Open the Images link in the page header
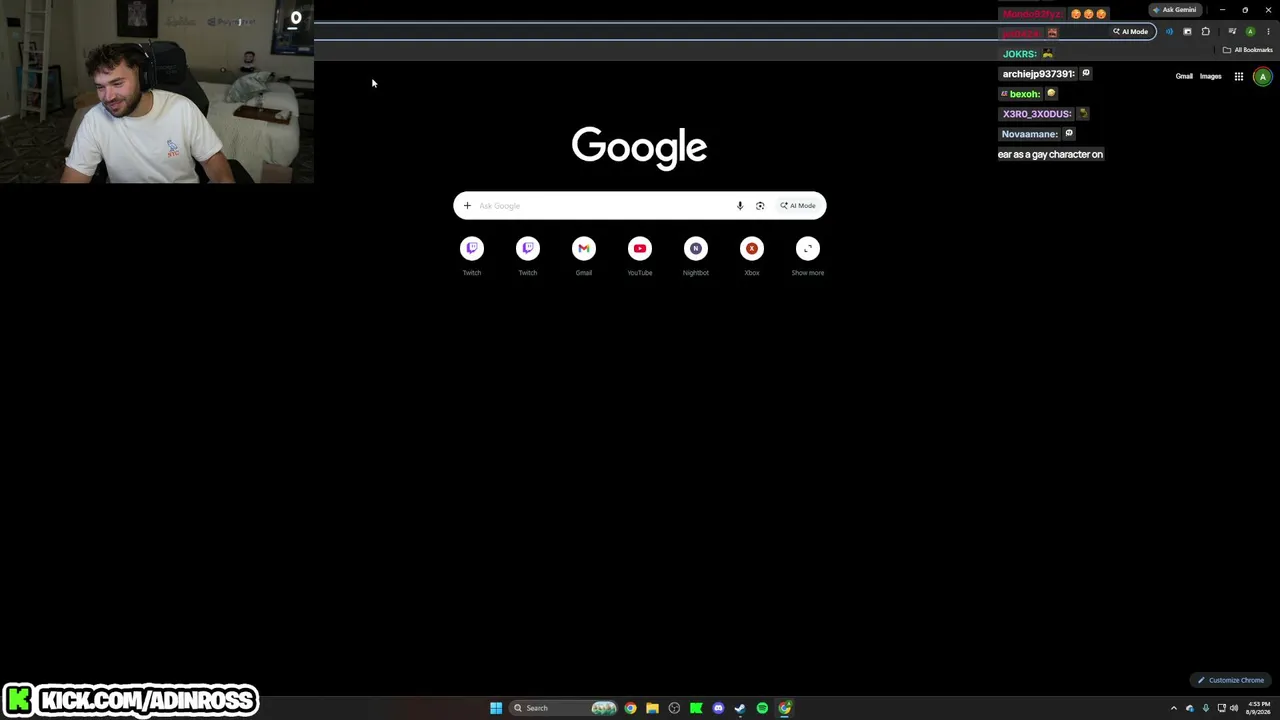 coord(1211,76)
